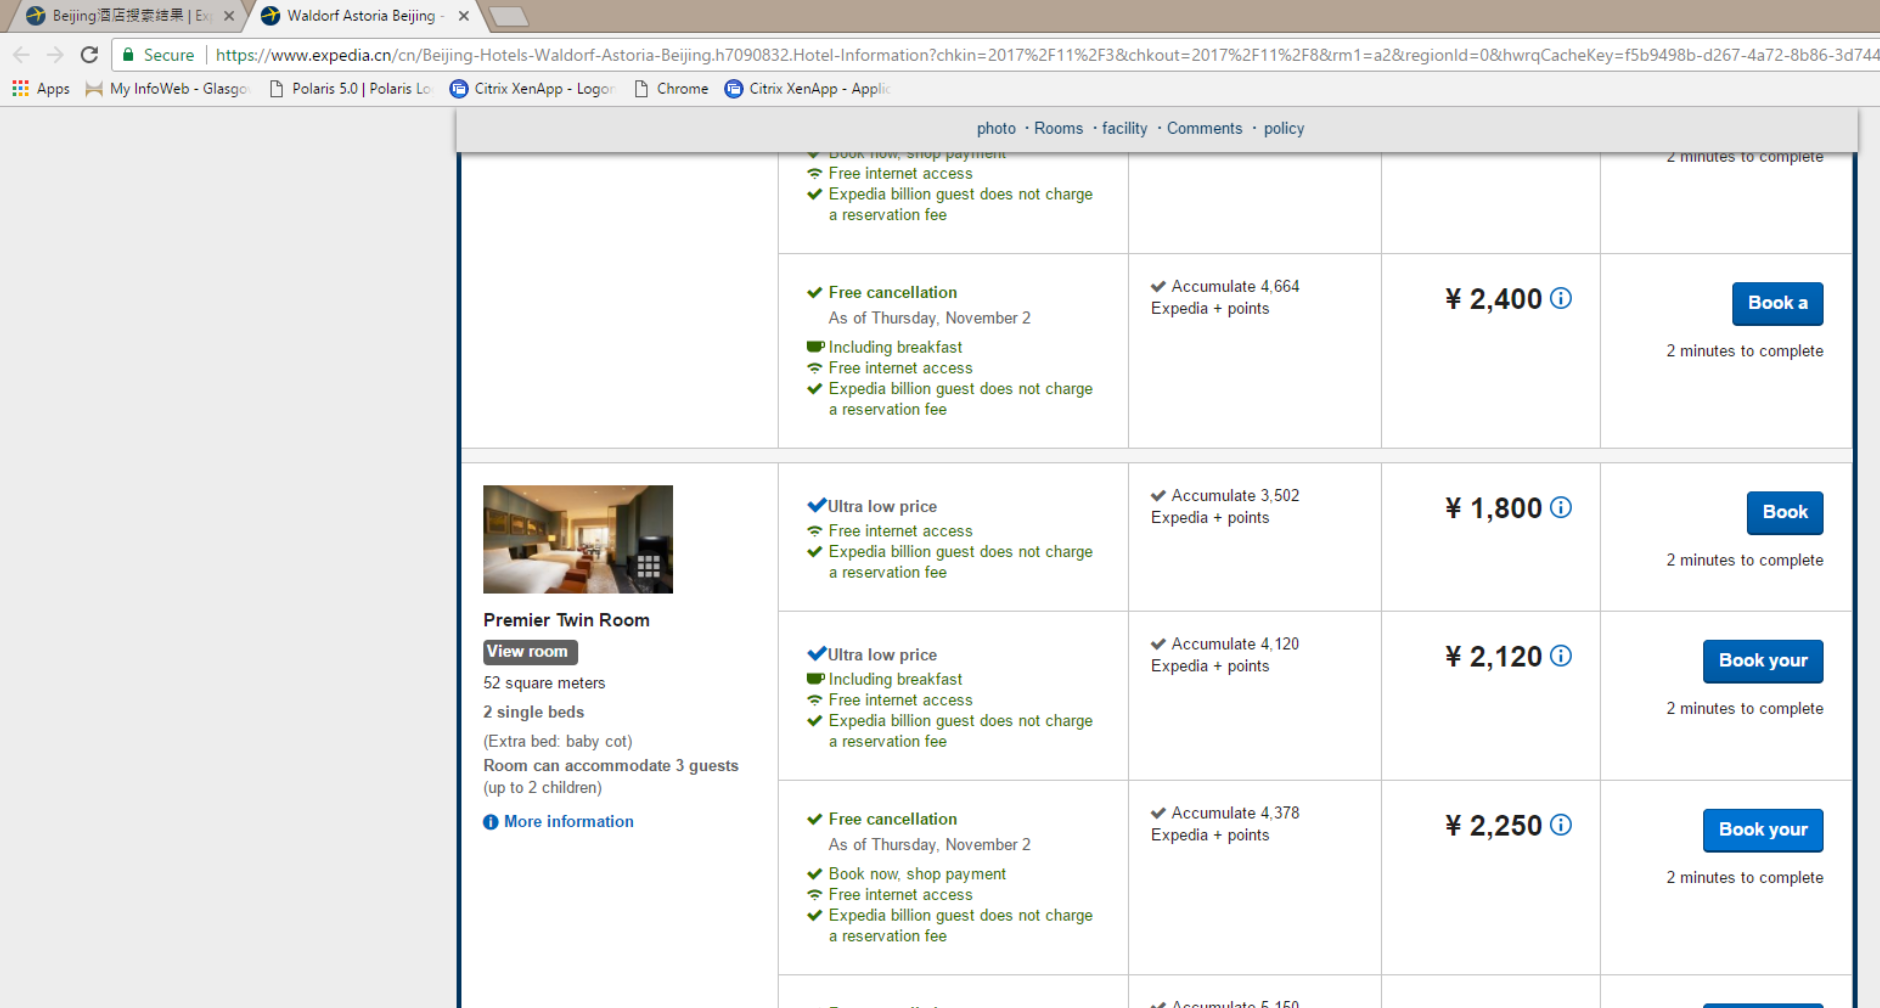Click Book now, shop payment in ¥ 2,250 row

tap(917, 874)
